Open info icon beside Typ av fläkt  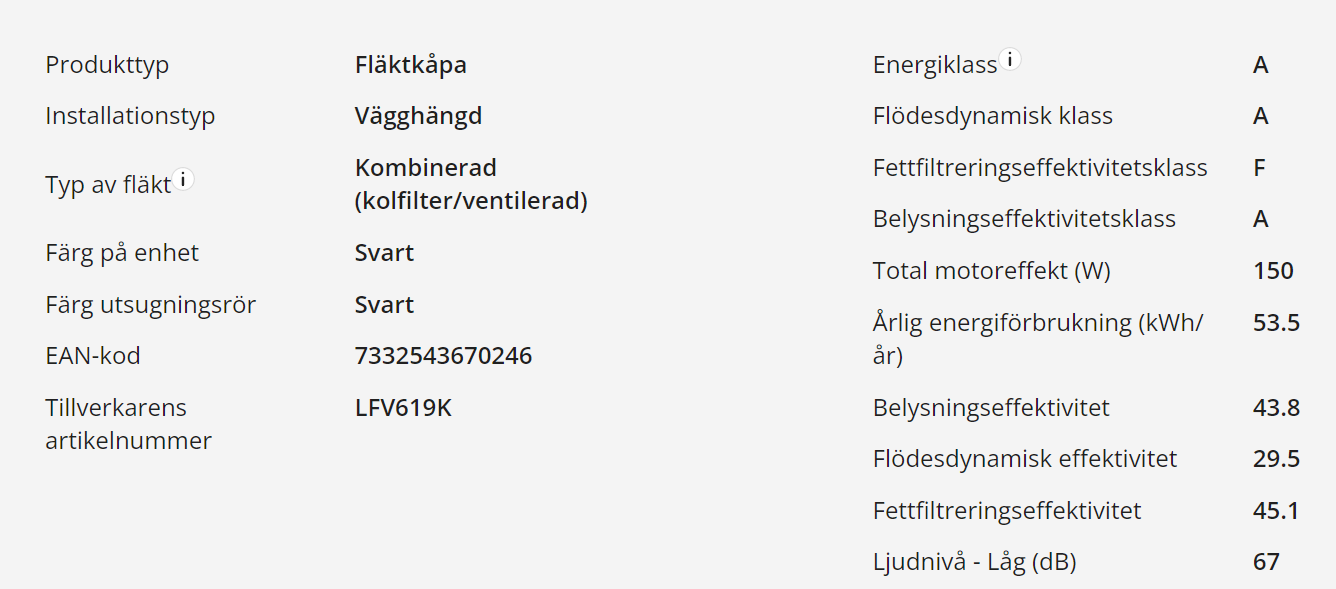[x=183, y=180]
